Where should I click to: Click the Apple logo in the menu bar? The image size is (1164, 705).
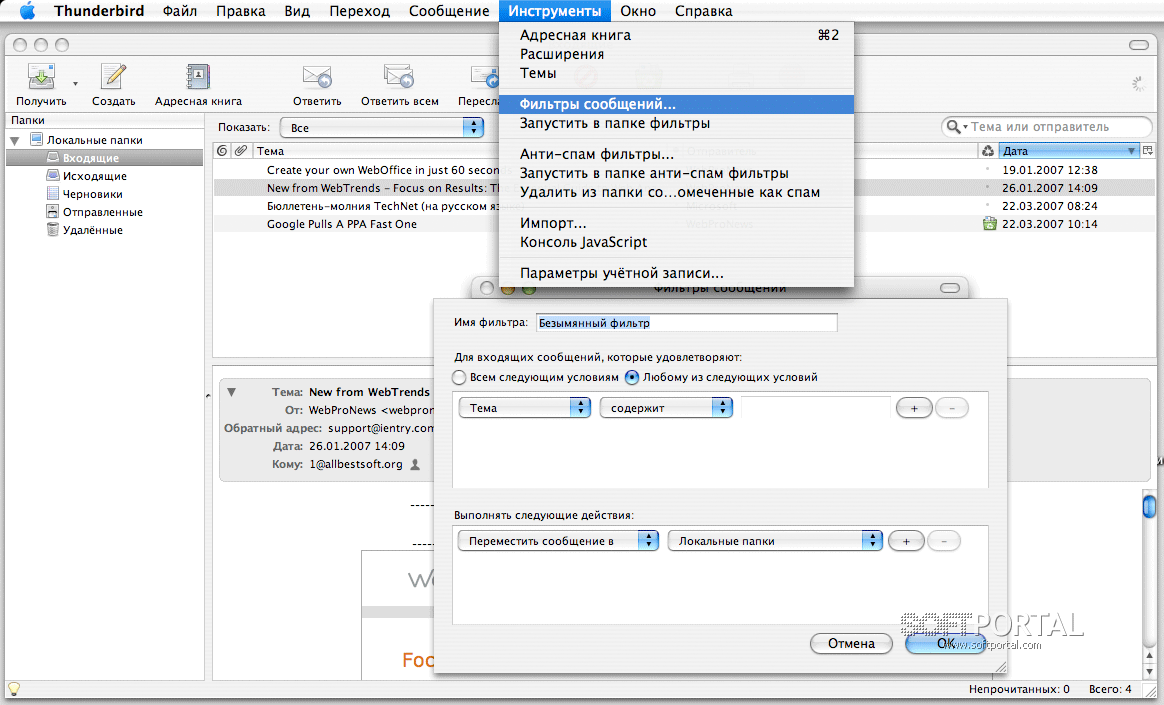(27, 11)
